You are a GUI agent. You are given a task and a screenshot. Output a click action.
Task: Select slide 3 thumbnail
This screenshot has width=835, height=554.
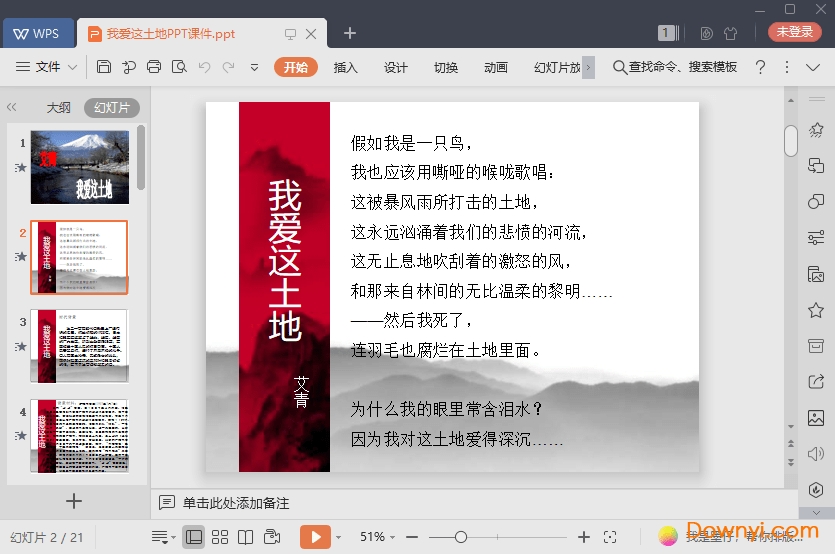click(x=79, y=346)
